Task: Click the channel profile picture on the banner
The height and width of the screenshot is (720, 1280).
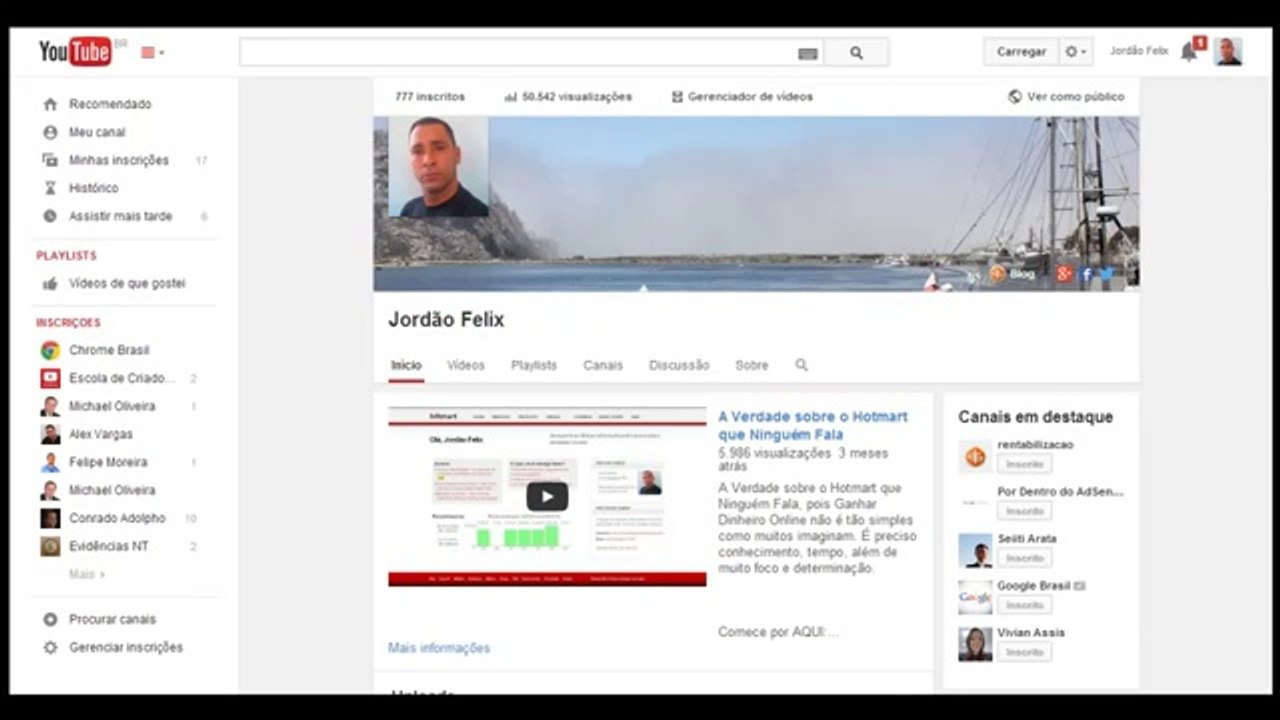Action: (x=438, y=167)
